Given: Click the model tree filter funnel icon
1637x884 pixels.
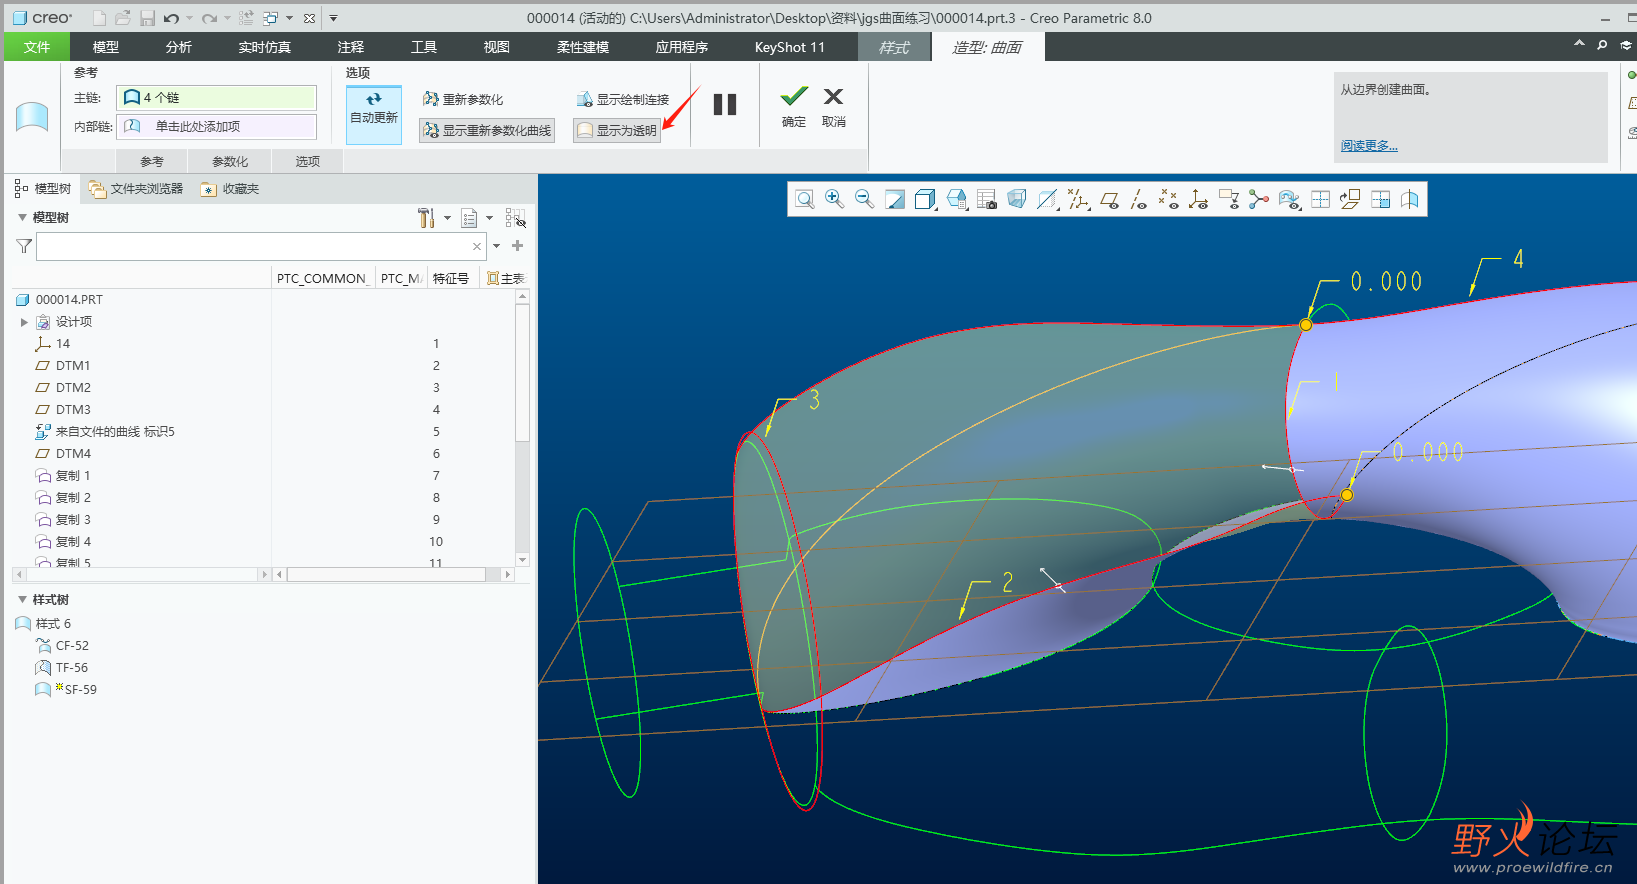Looking at the screenshot, I should pos(24,246).
